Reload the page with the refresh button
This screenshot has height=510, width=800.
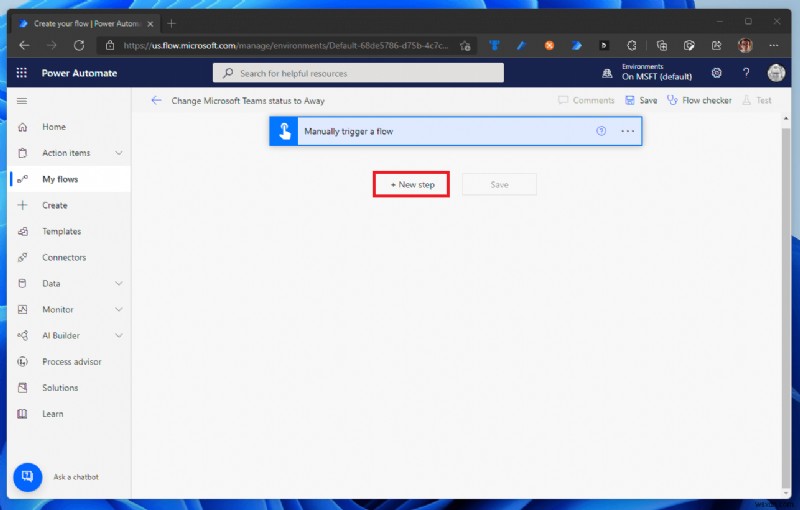tap(79, 45)
